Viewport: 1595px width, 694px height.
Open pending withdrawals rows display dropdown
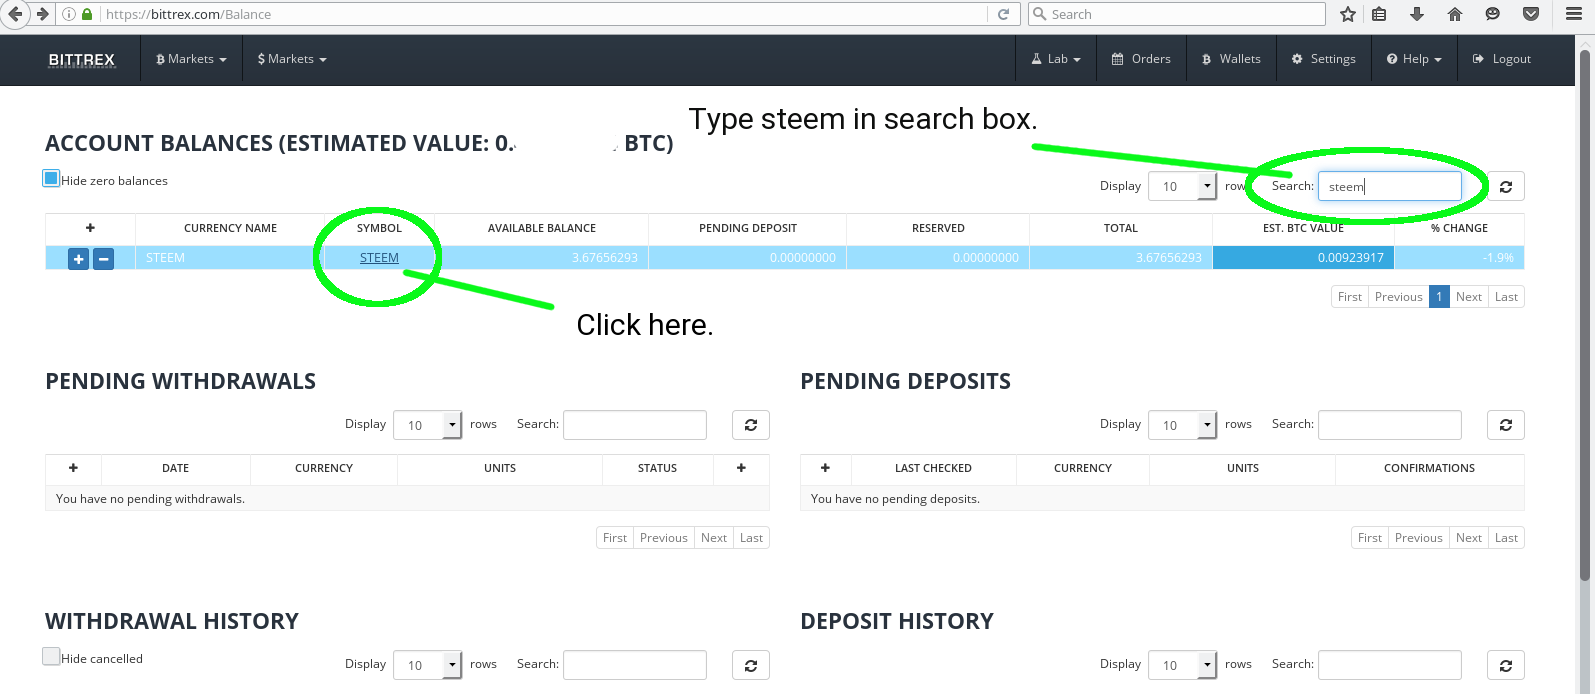coord(428,425)
